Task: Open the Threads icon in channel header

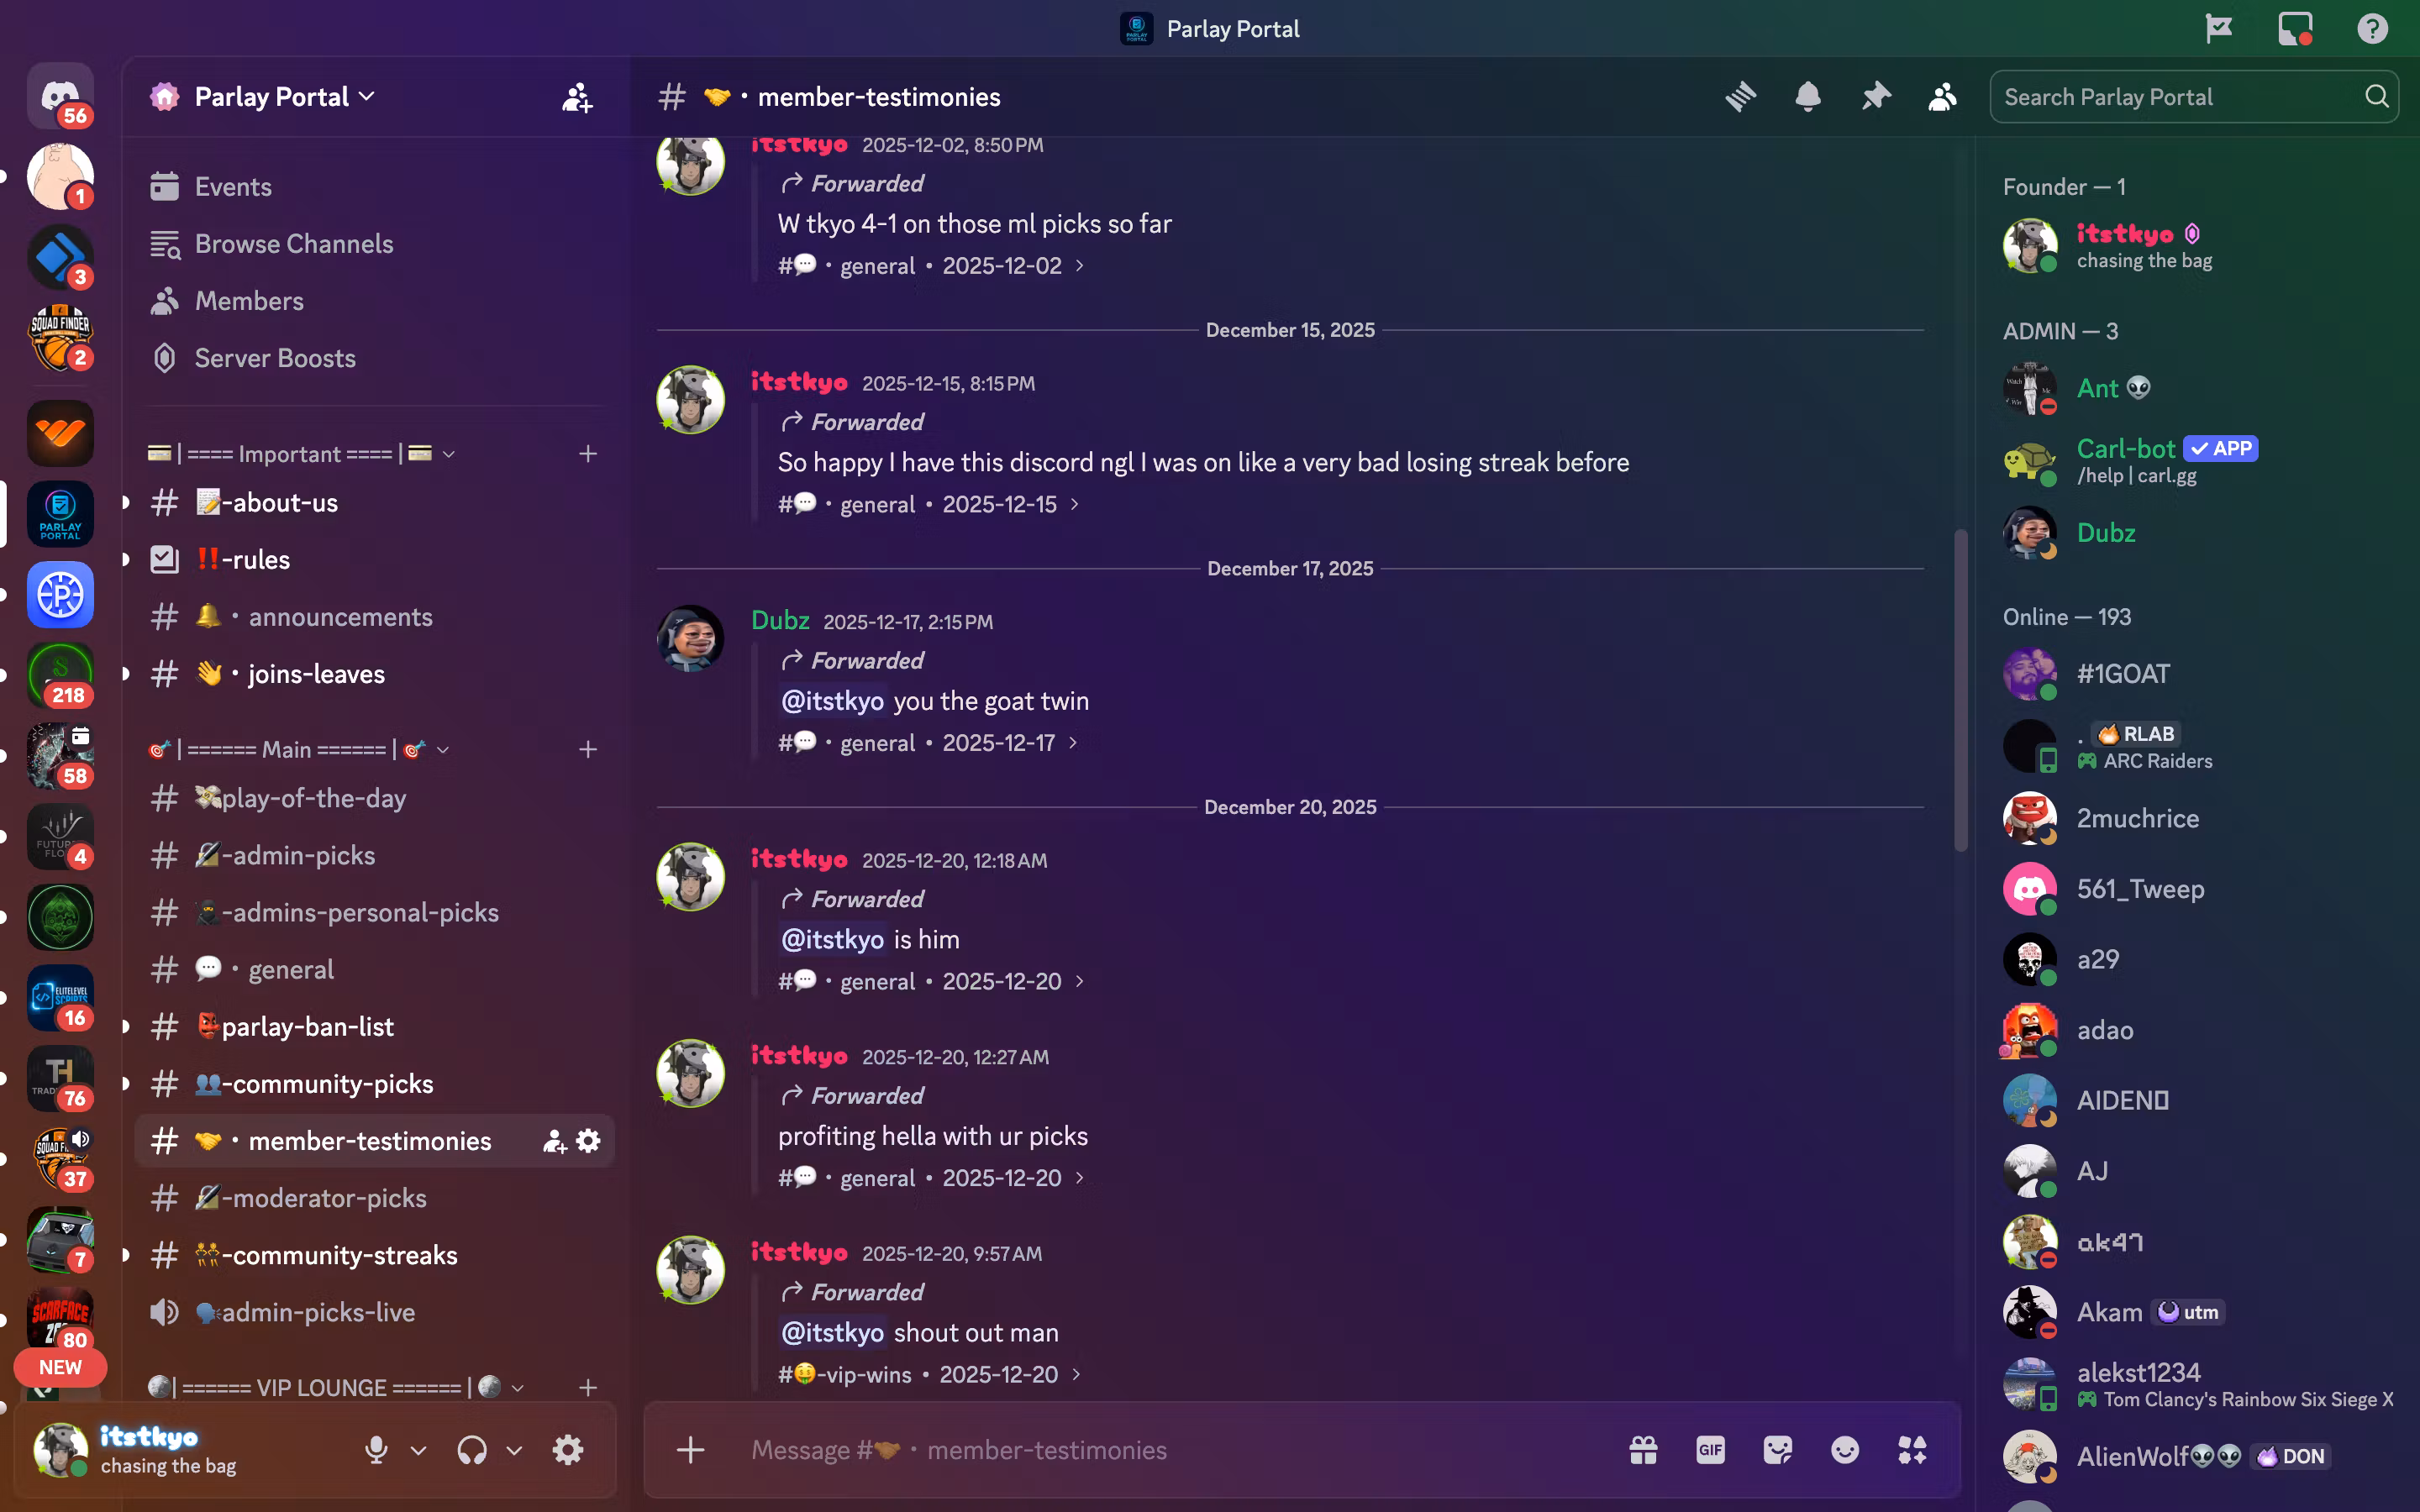Action: coord(1741,97)
